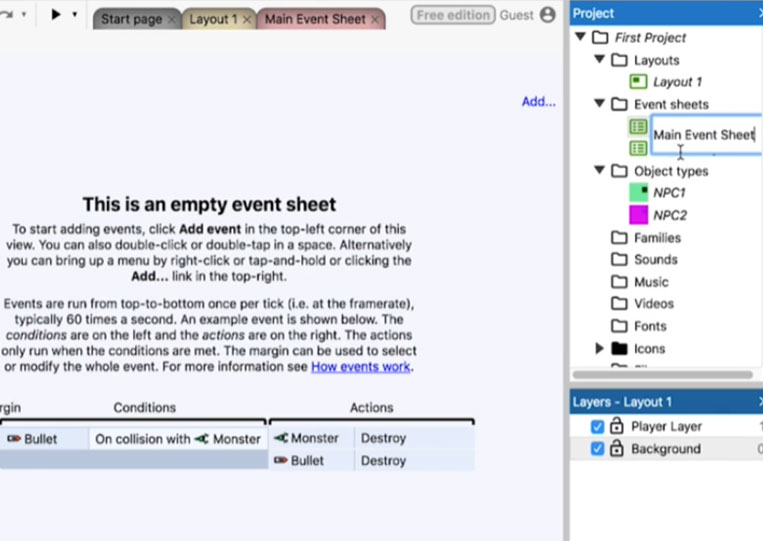Click the Main Event Sheet sheet icon
This screenshot has height=541, width=763.
tap(638, 126)
